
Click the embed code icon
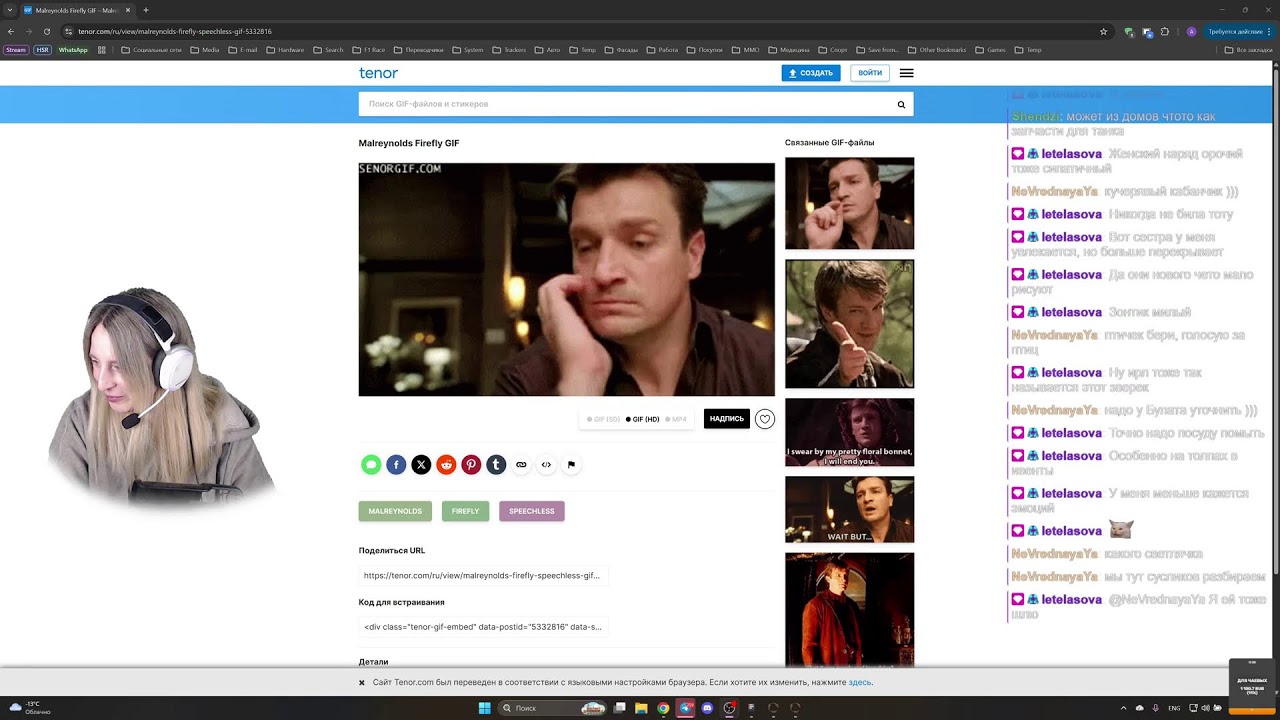tap(546, 464)
